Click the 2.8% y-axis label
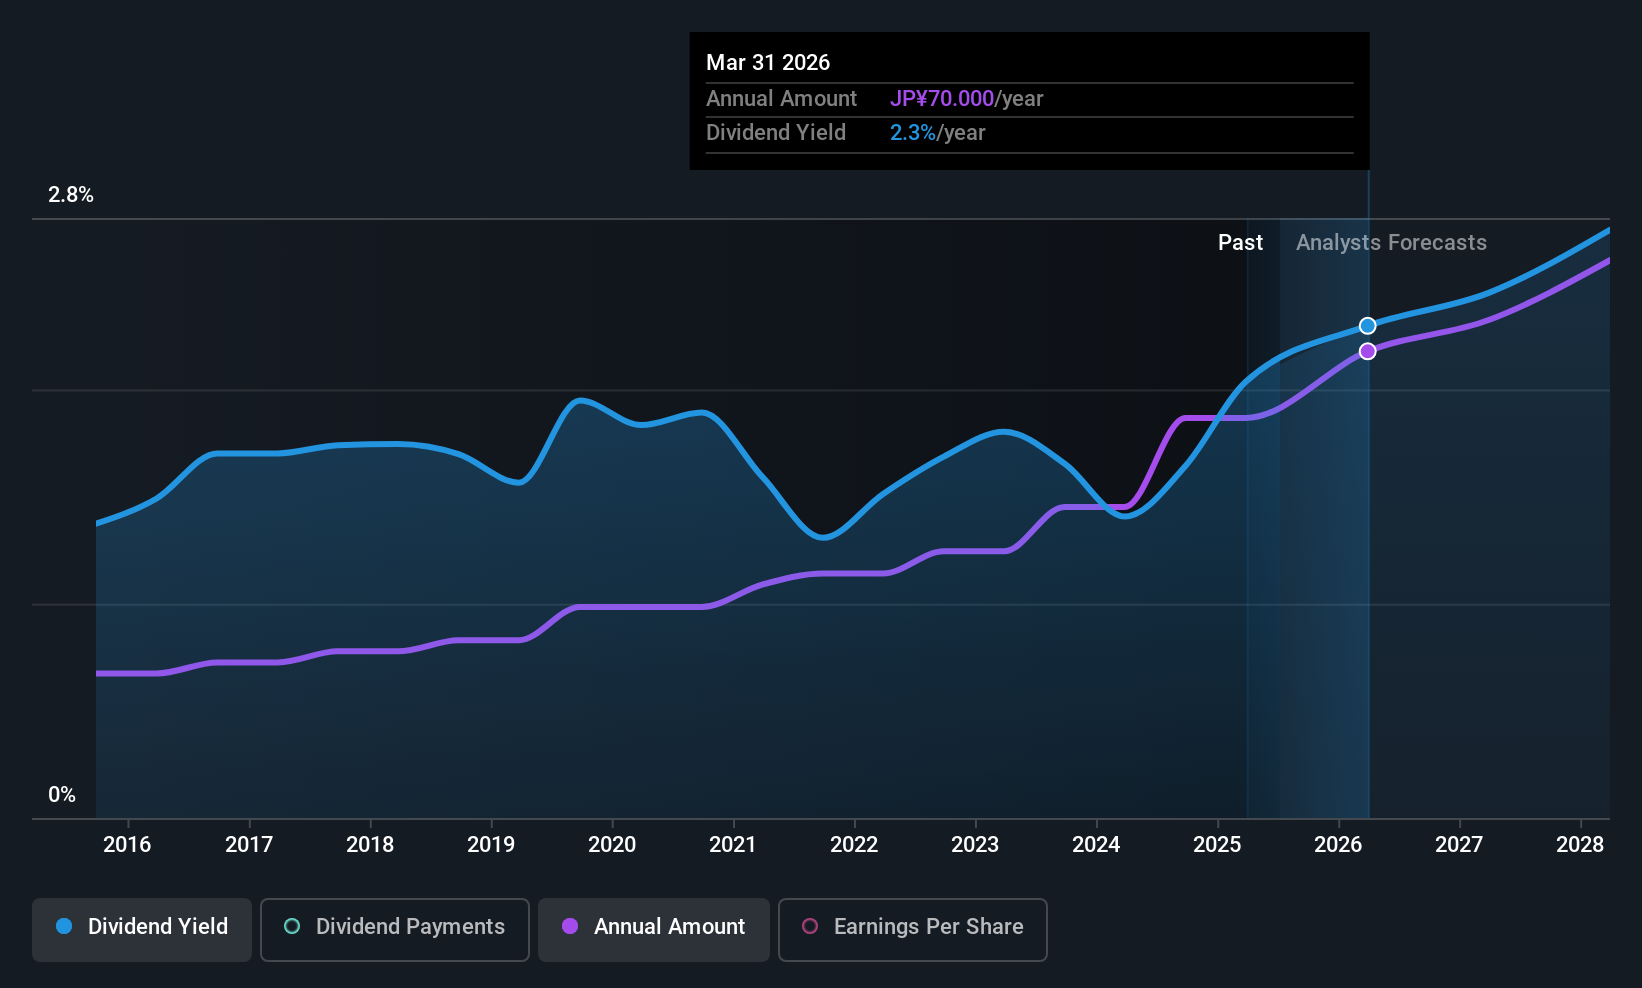The height and width of the screenshot is (988, 1642). pyautogui.click(x=71, y=195)
